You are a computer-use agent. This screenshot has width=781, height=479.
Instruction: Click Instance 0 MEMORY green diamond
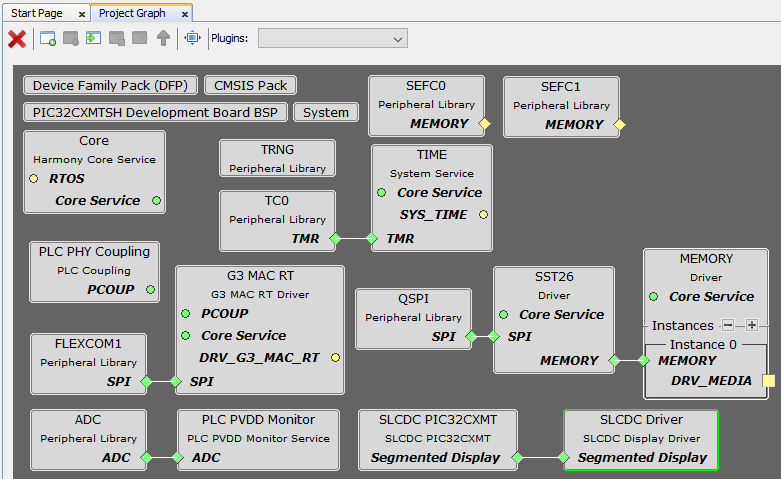coord(644,360)
